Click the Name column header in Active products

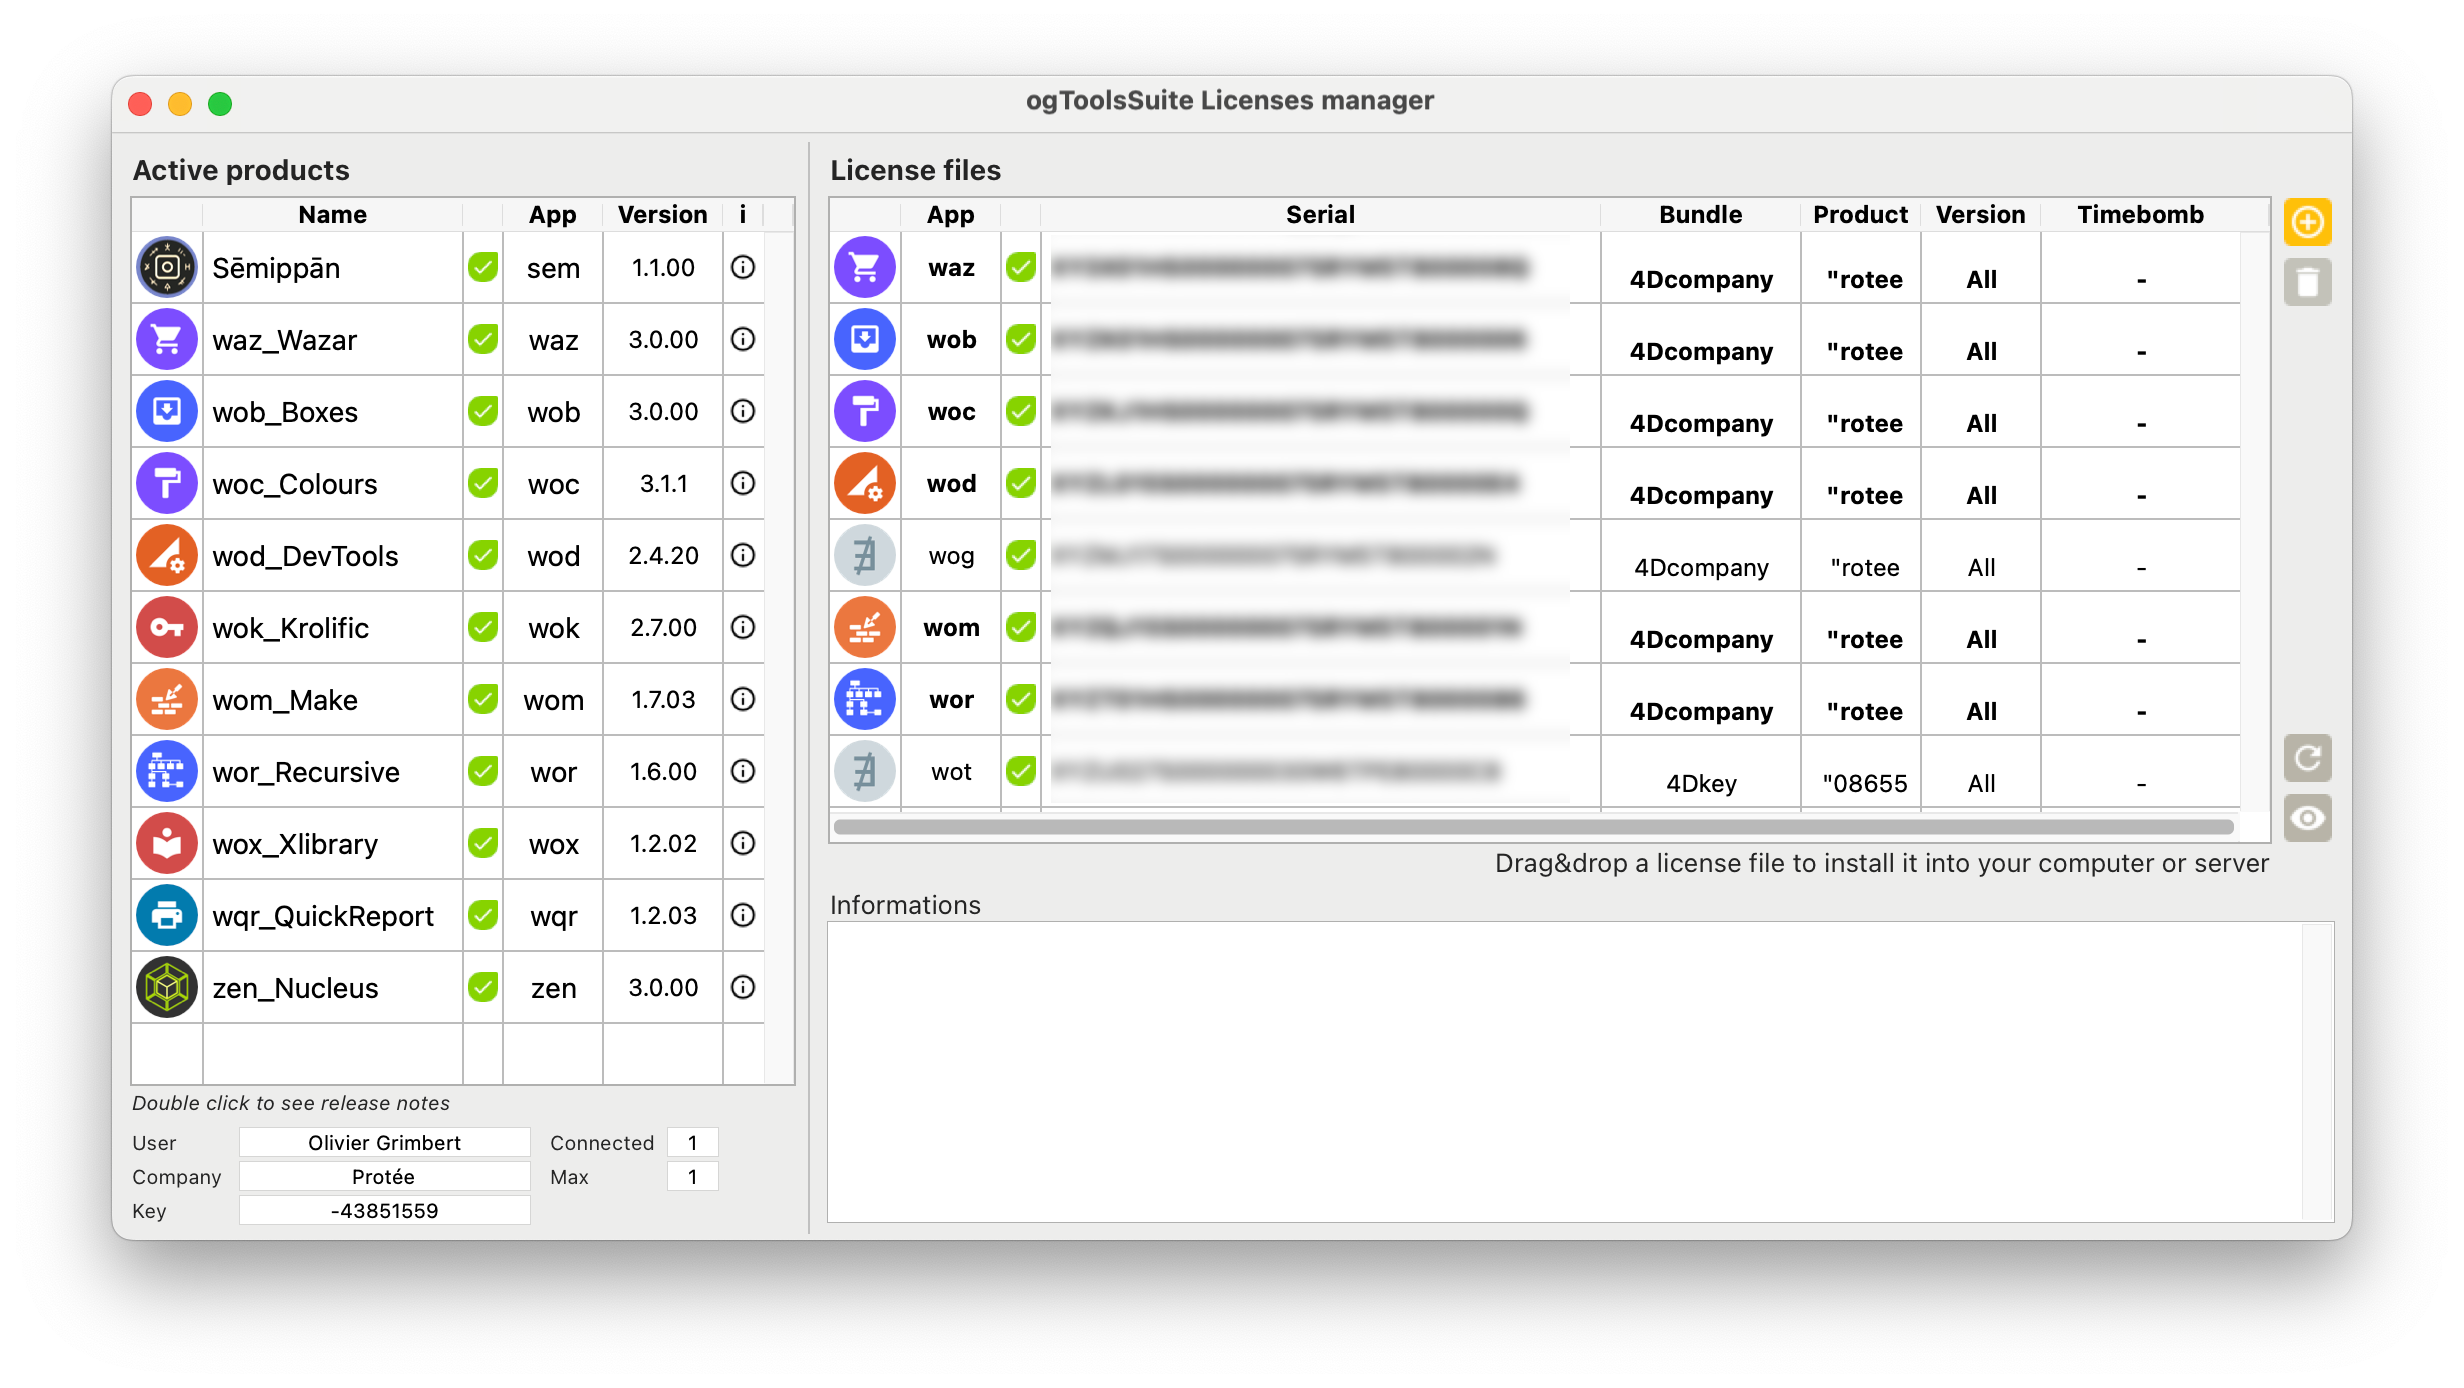click(x=332, y=215)
